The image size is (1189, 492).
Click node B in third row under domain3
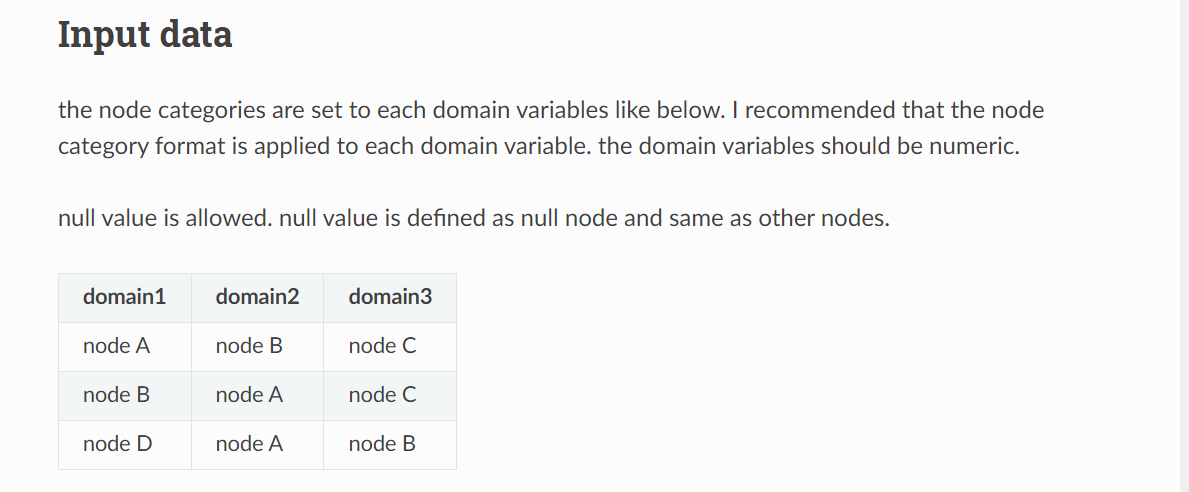pos(382,444)
